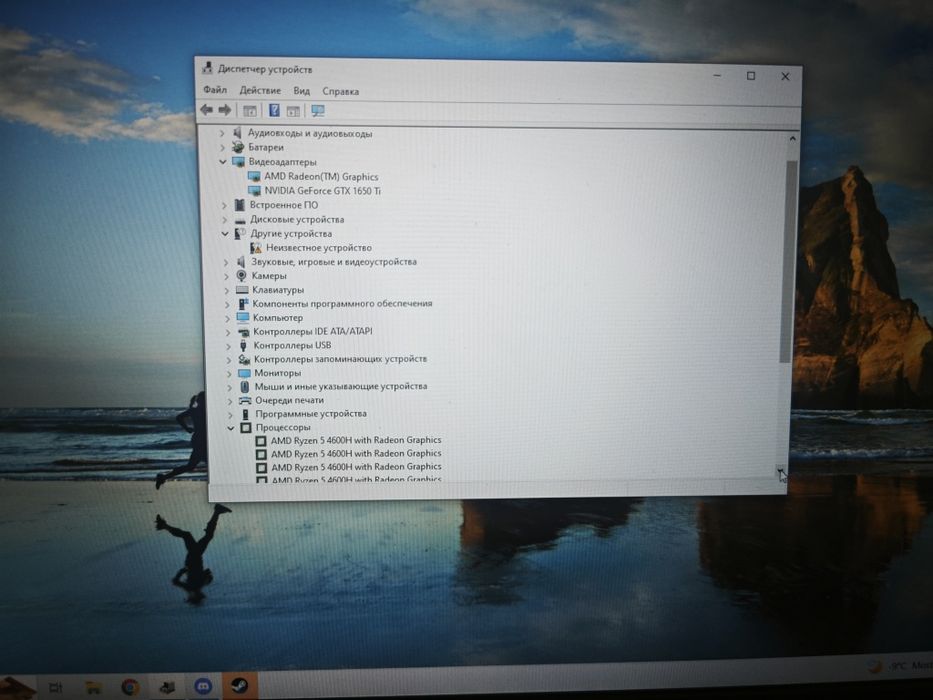
Task: Click the drive icon beside Дисковые устройства
Action: pos(240,220)
